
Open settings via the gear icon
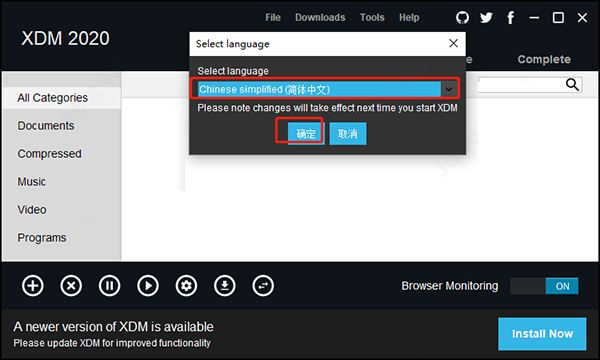pyautogui.click(x=186, y=286)
